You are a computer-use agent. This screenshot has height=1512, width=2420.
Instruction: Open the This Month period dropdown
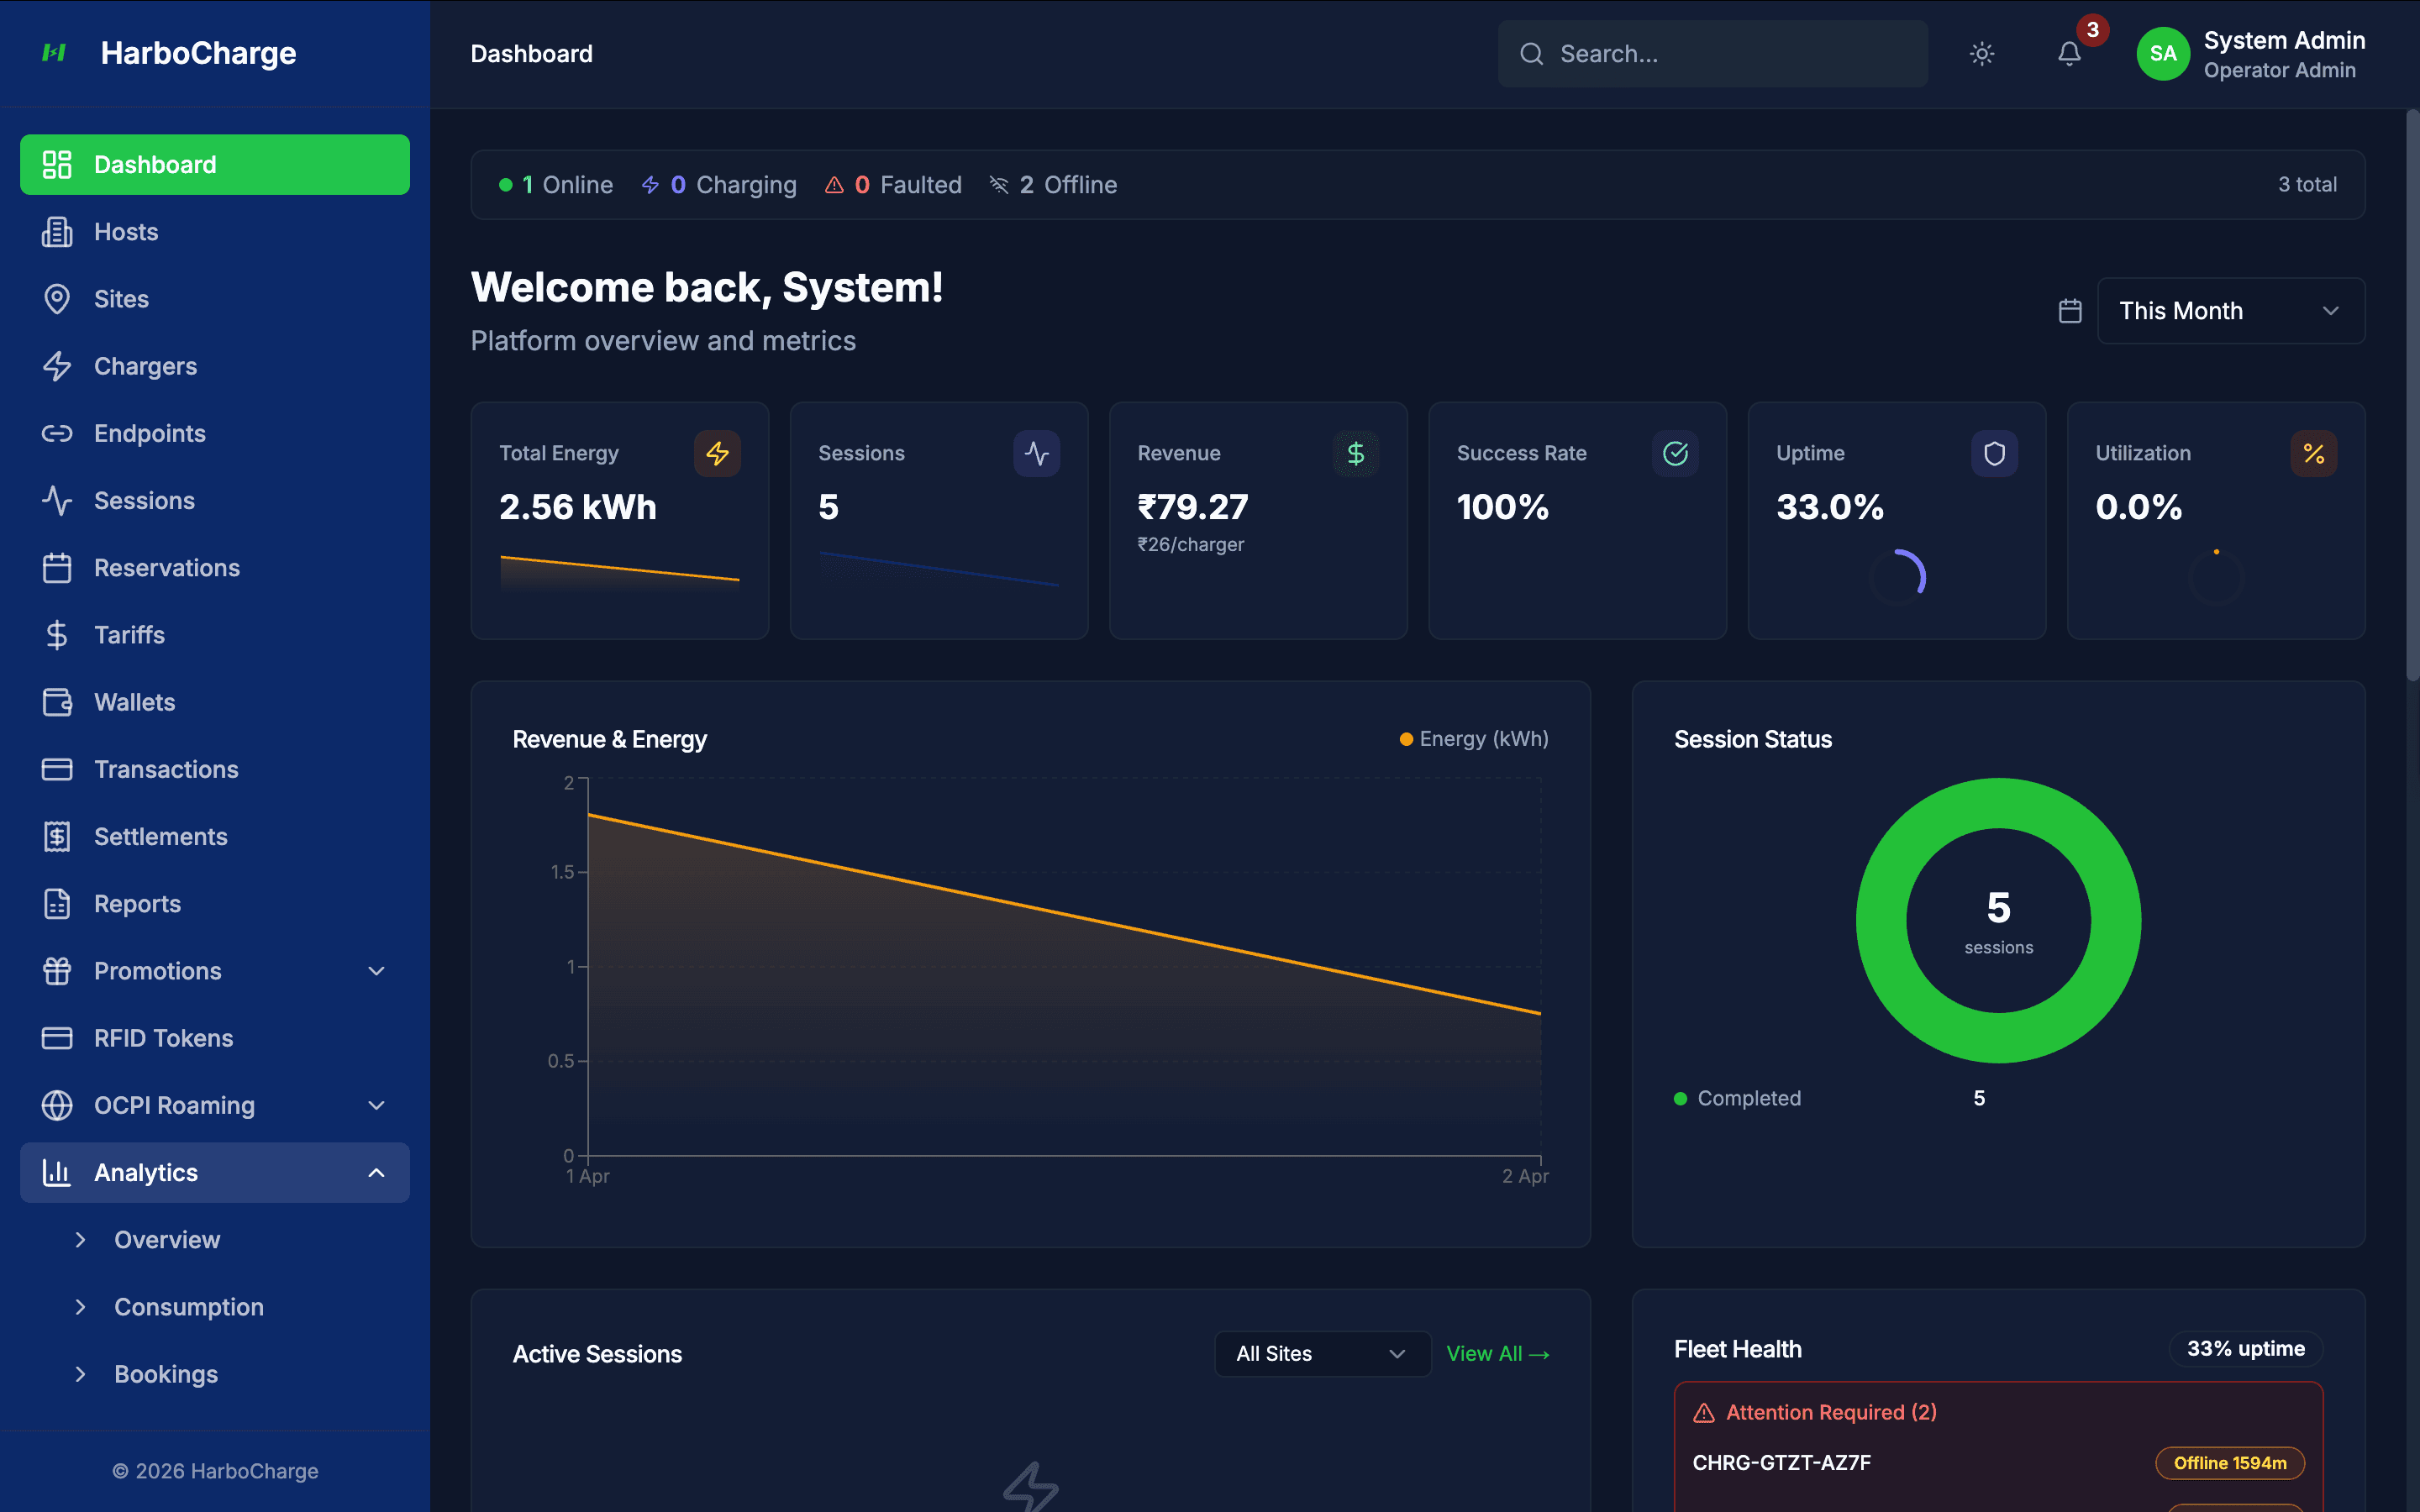point(2230,311)
